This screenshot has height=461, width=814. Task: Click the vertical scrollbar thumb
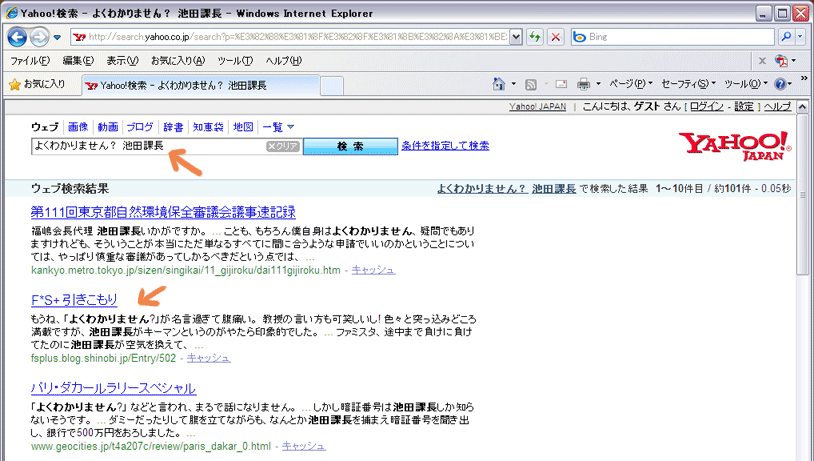coord(803,195)
